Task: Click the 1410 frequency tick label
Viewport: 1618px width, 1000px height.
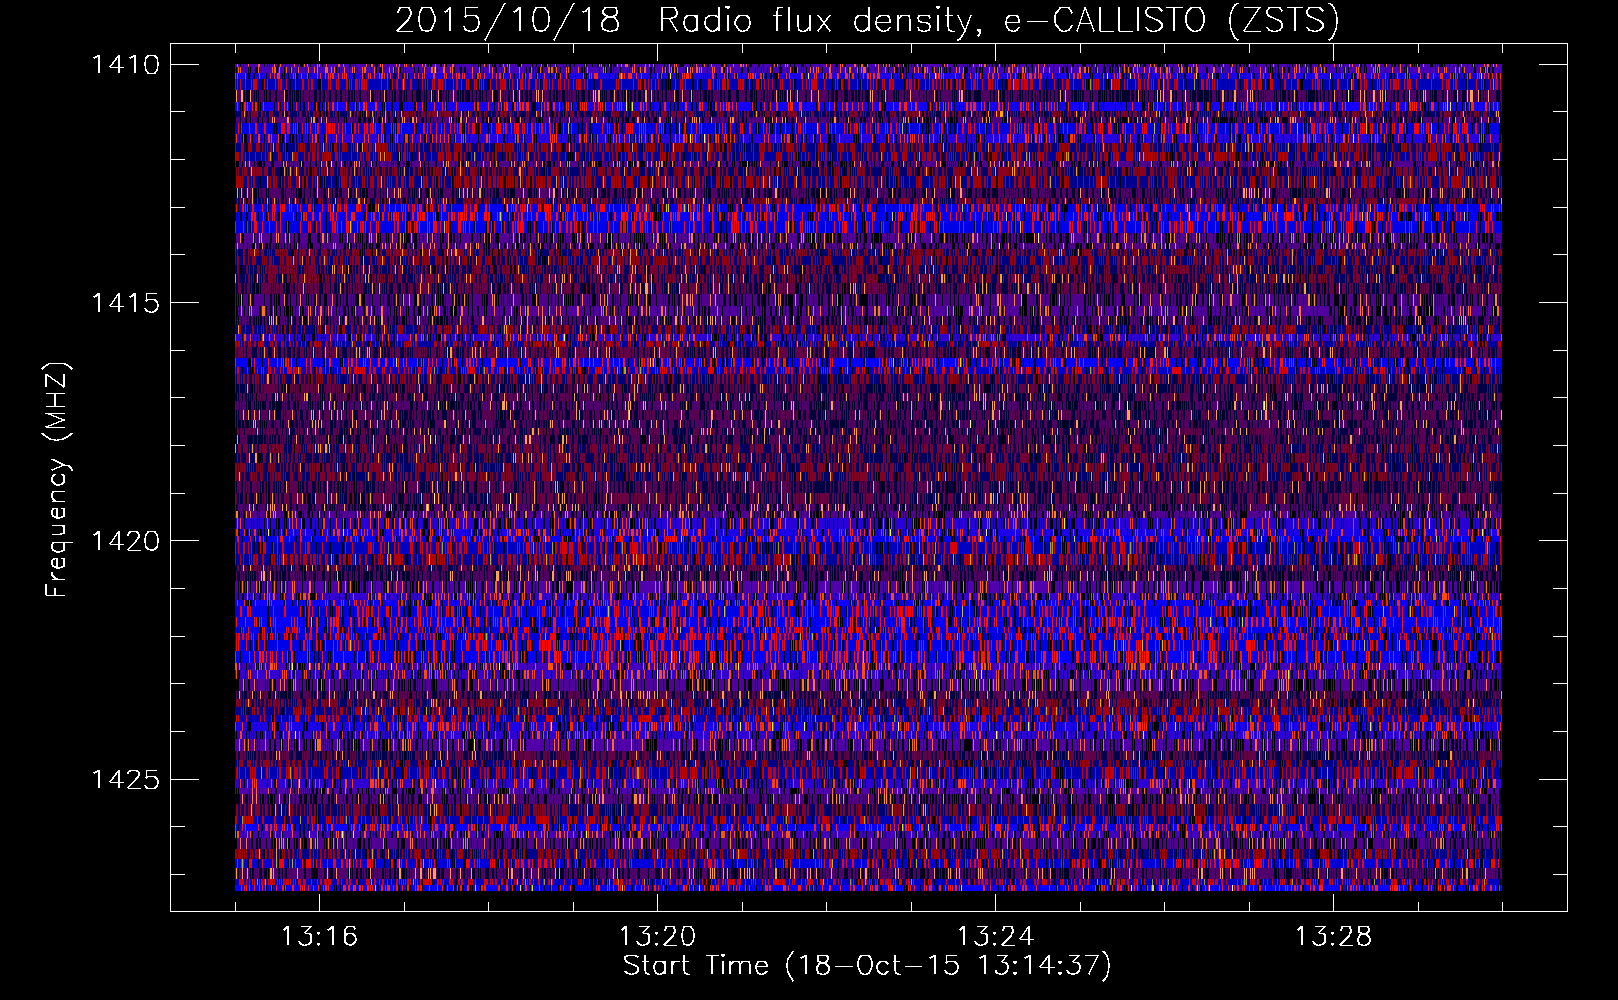Action: tap(125, 65)
